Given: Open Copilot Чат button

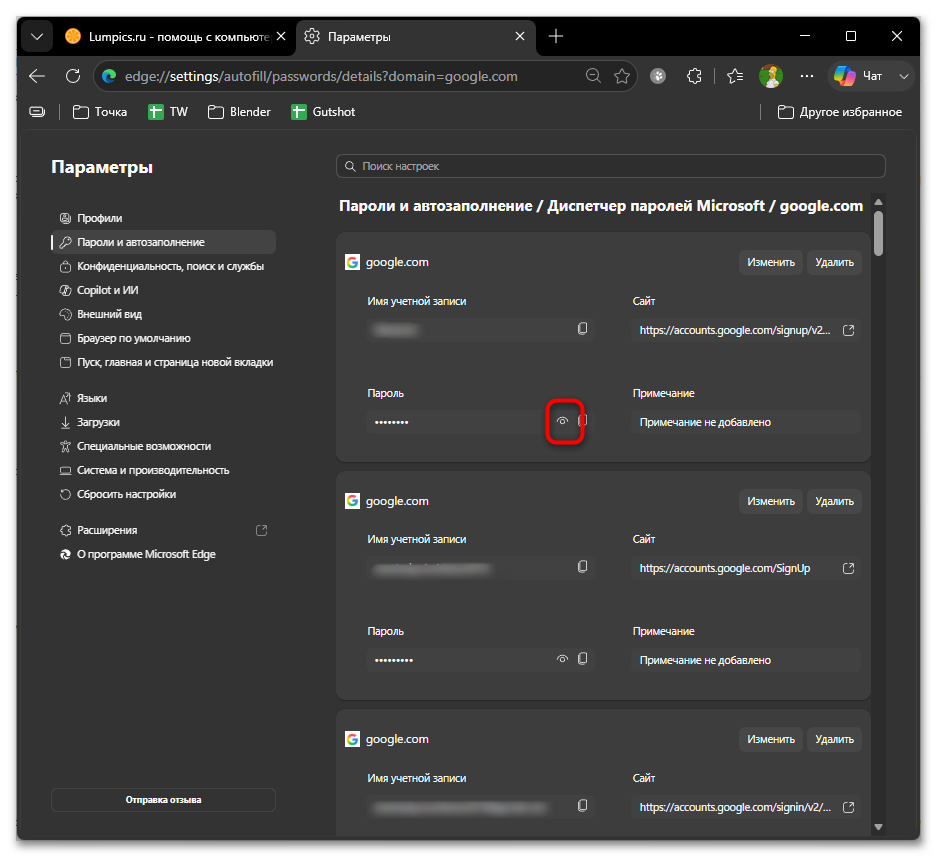Looking at the screenshot, I should point(859,76).
